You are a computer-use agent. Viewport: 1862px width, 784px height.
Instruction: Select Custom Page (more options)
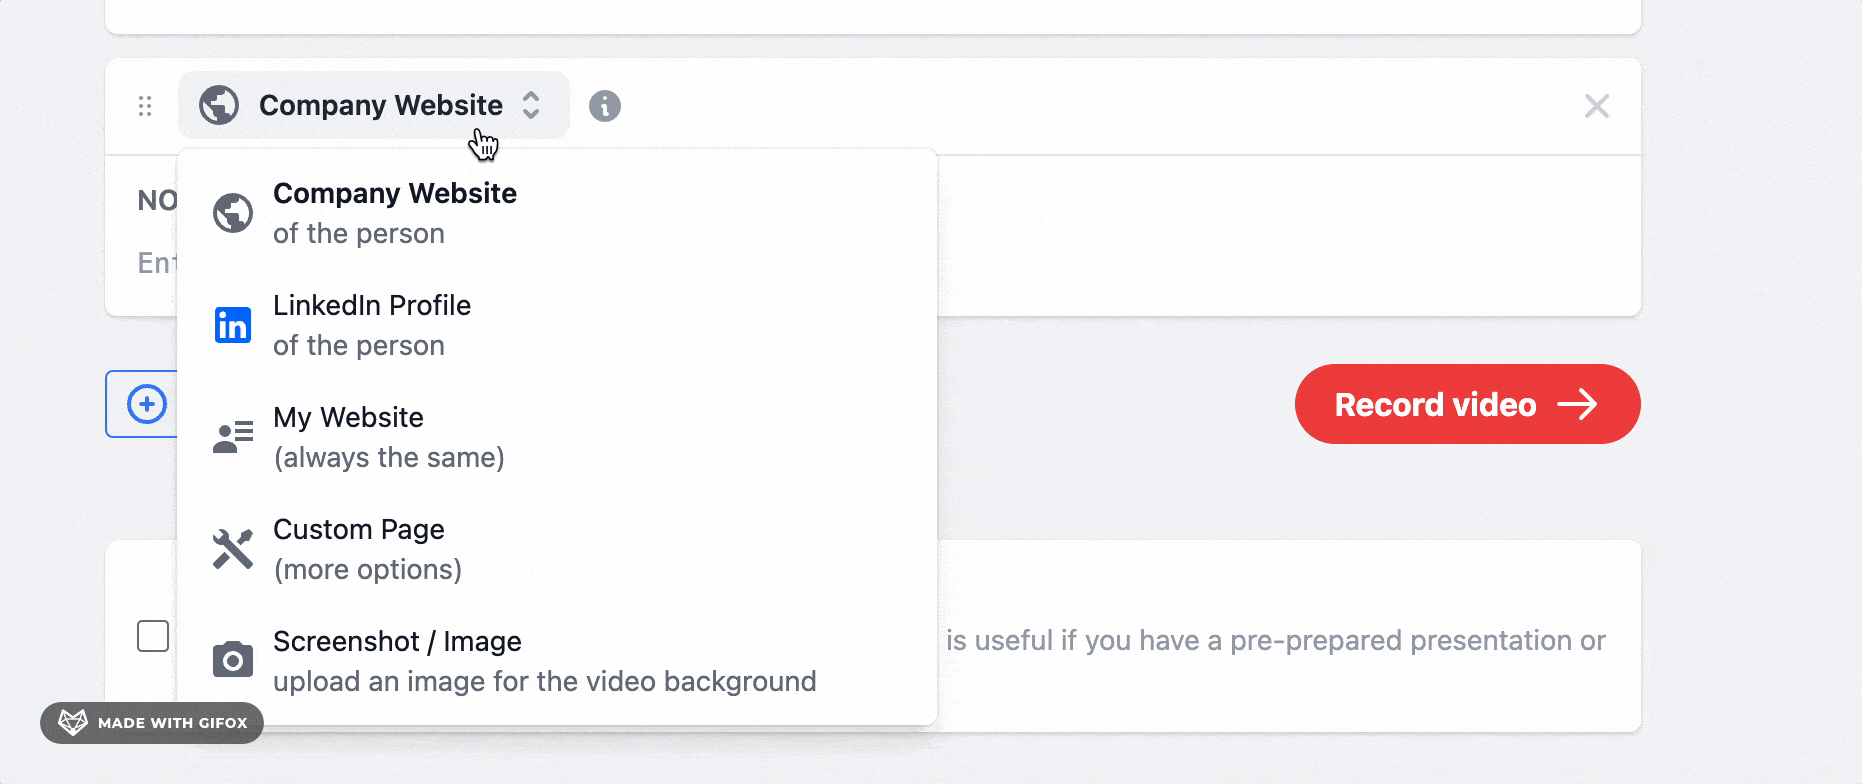(557, 549)
